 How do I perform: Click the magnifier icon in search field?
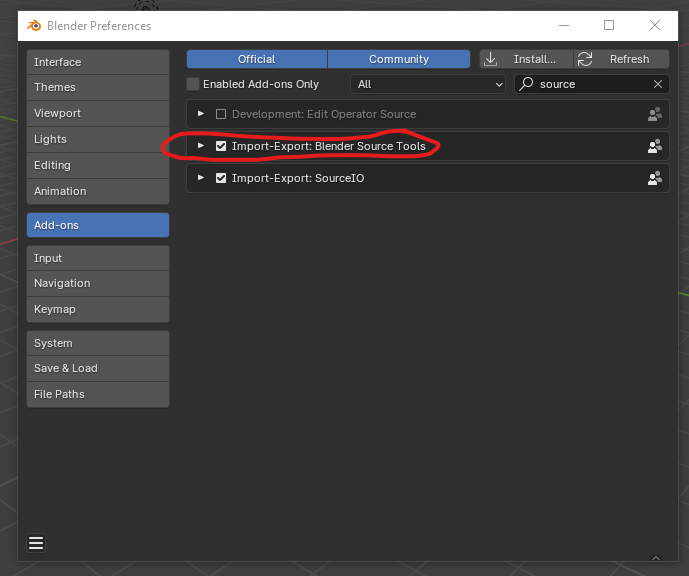tap(526, 84)
